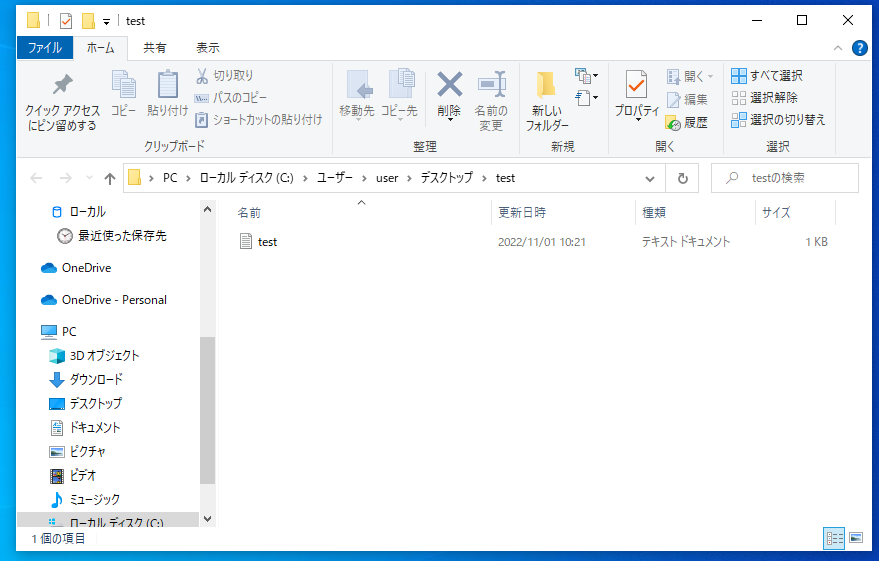Image resolution: width=879 pixels, height=561 pixels.
Task: Click the Copy (コピー) ribbon icon
Action: 123,95
